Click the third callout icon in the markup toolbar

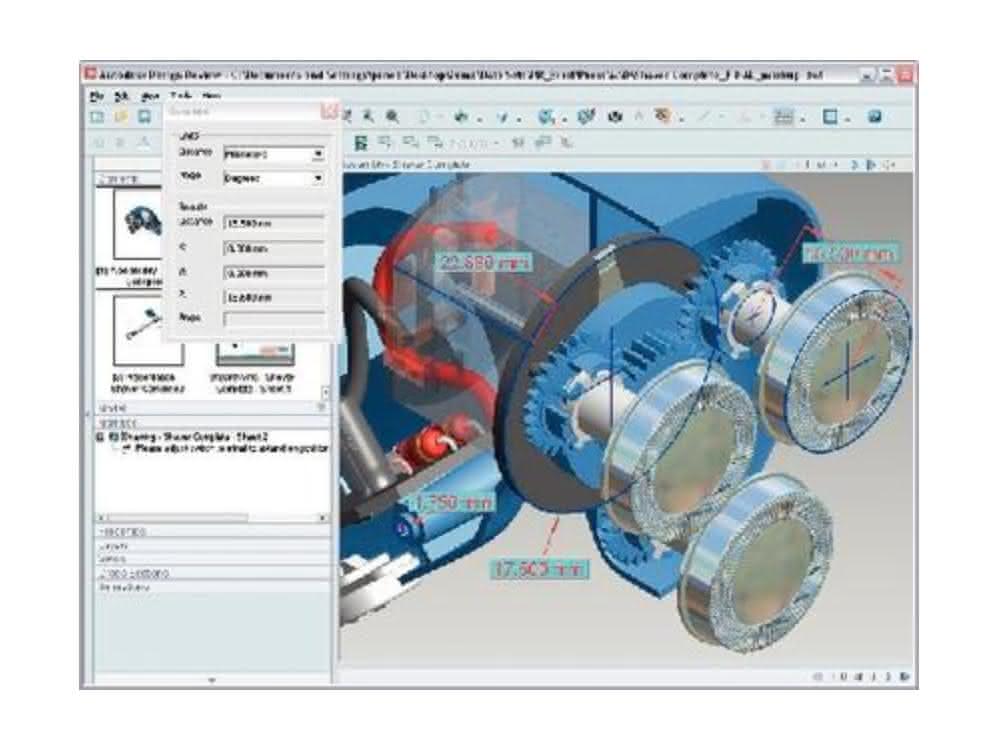(411, 142)
